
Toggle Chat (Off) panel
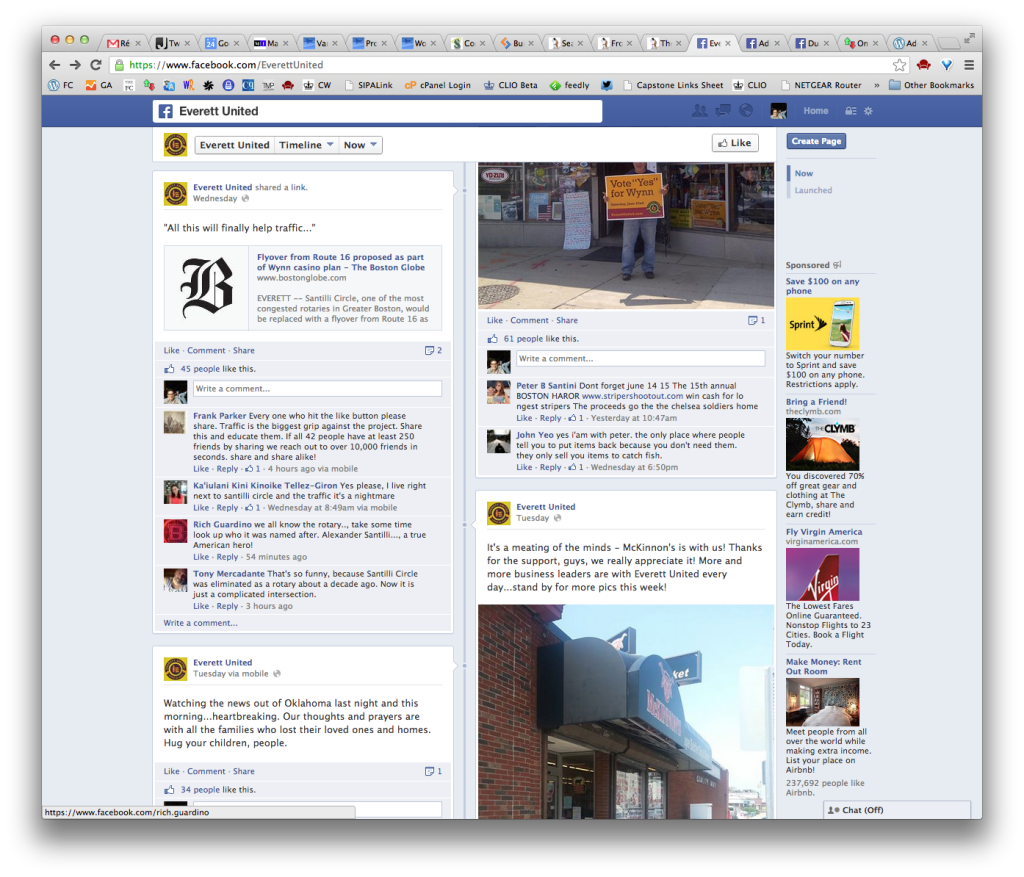[897, 810]
